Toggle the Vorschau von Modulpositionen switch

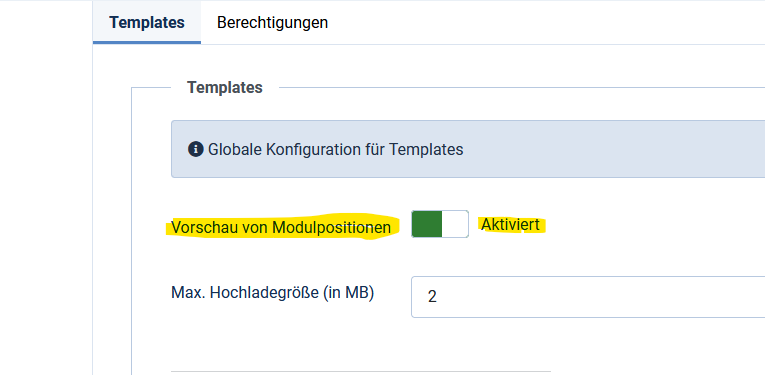[440, 224]
